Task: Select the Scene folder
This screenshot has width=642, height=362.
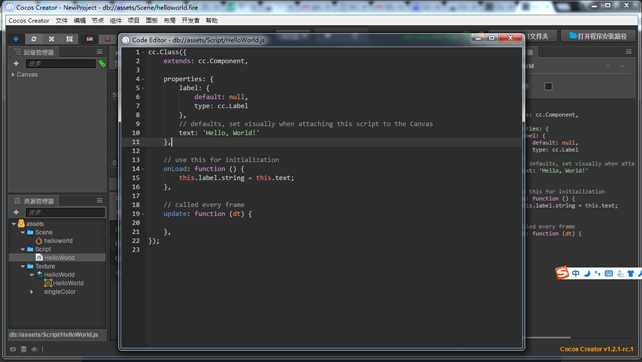Action: 44,232
